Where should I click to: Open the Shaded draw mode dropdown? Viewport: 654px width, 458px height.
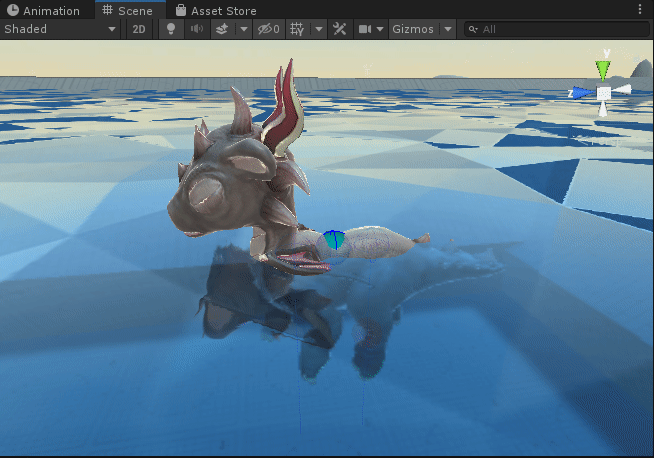click(x=61, y=29)
